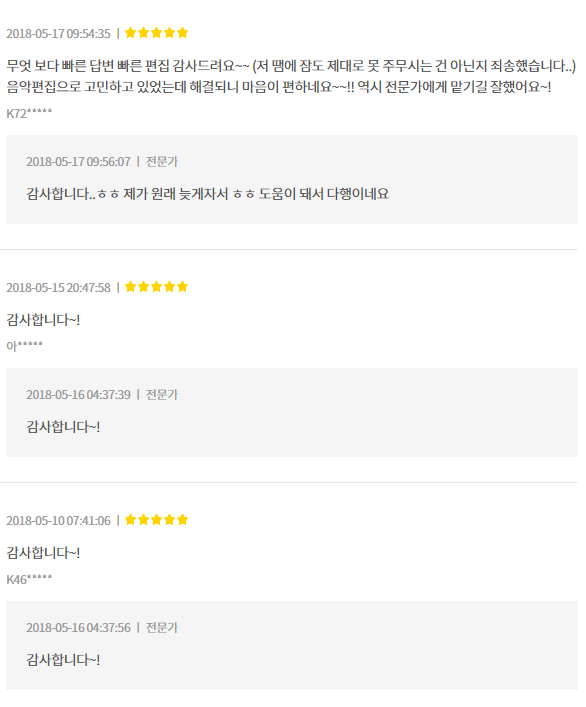
Task: Click 전문가 label in 04:37:56 reply
Action: (x=162, y=628)
